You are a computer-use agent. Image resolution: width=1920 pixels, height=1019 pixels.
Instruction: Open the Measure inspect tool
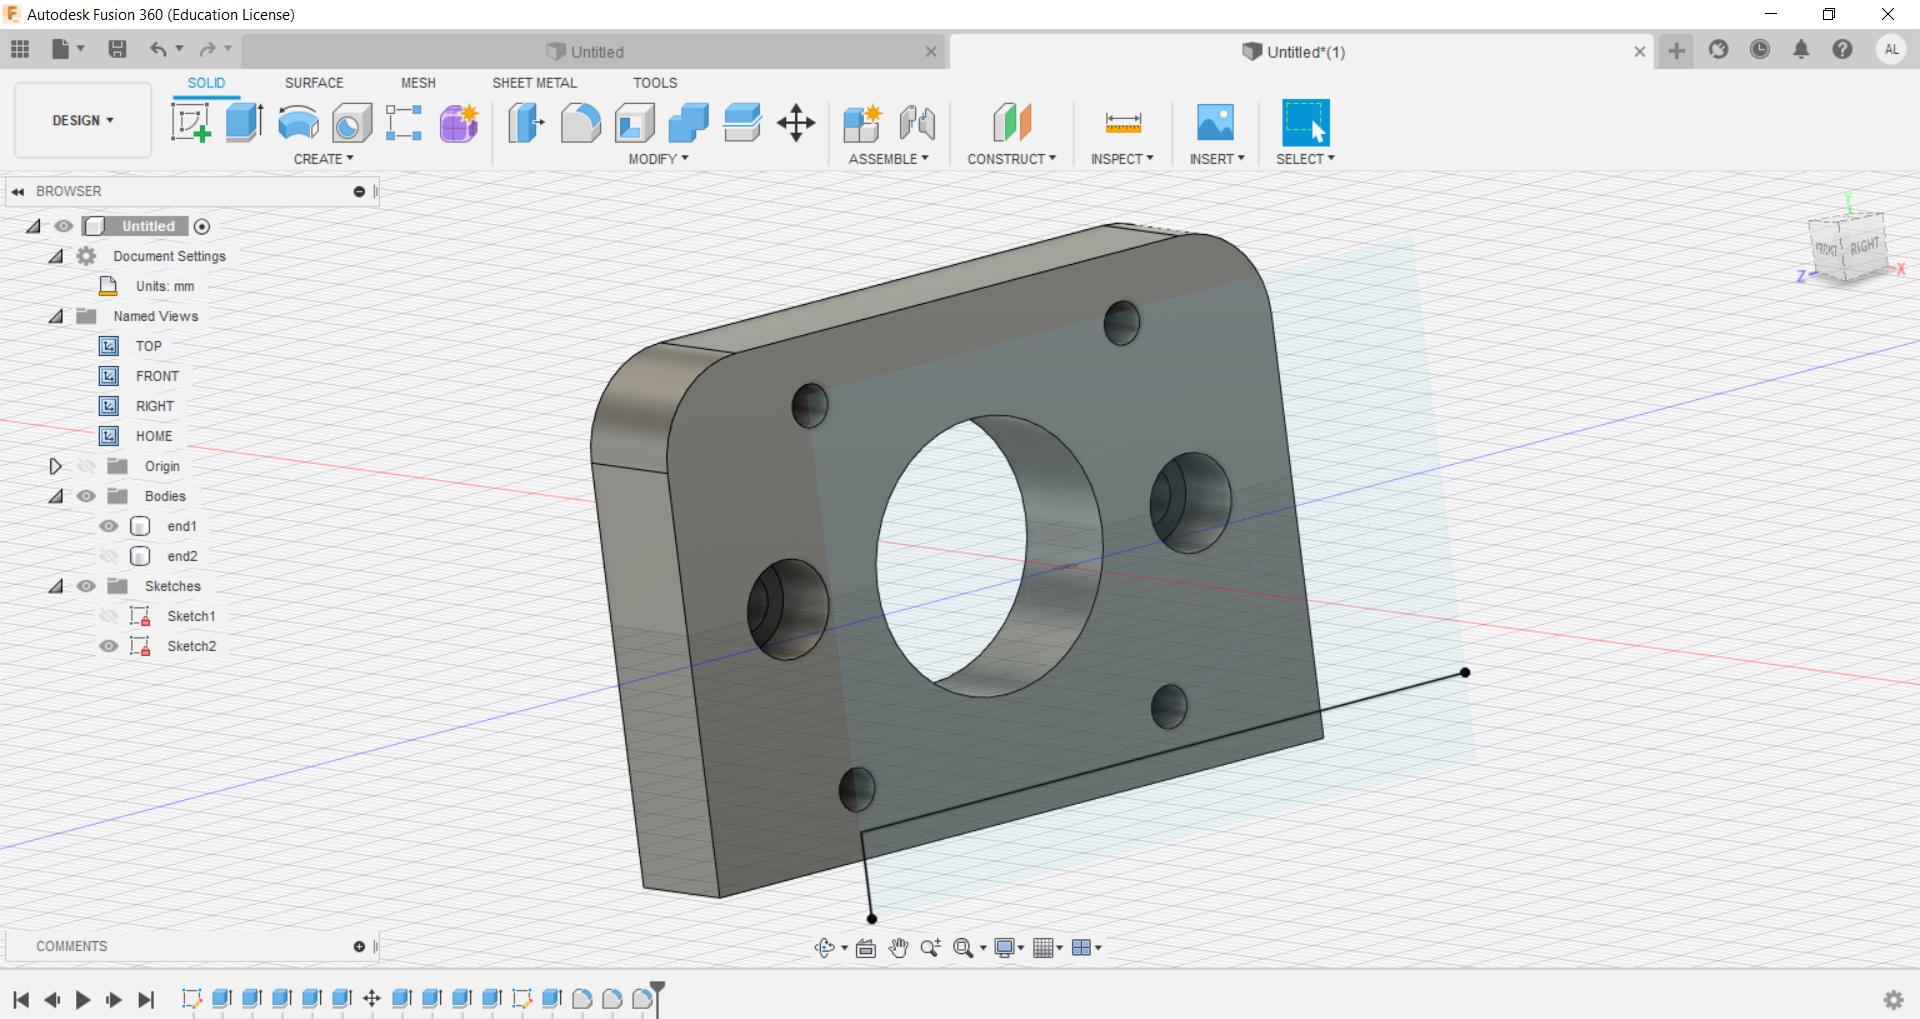[1123, 123]
